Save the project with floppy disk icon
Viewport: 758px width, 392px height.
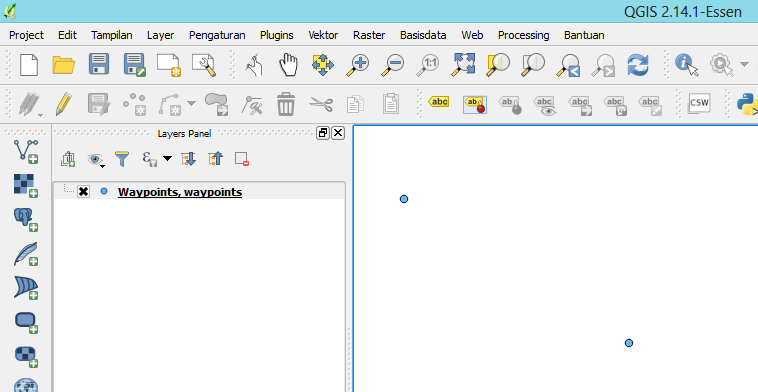coord(99,65)
